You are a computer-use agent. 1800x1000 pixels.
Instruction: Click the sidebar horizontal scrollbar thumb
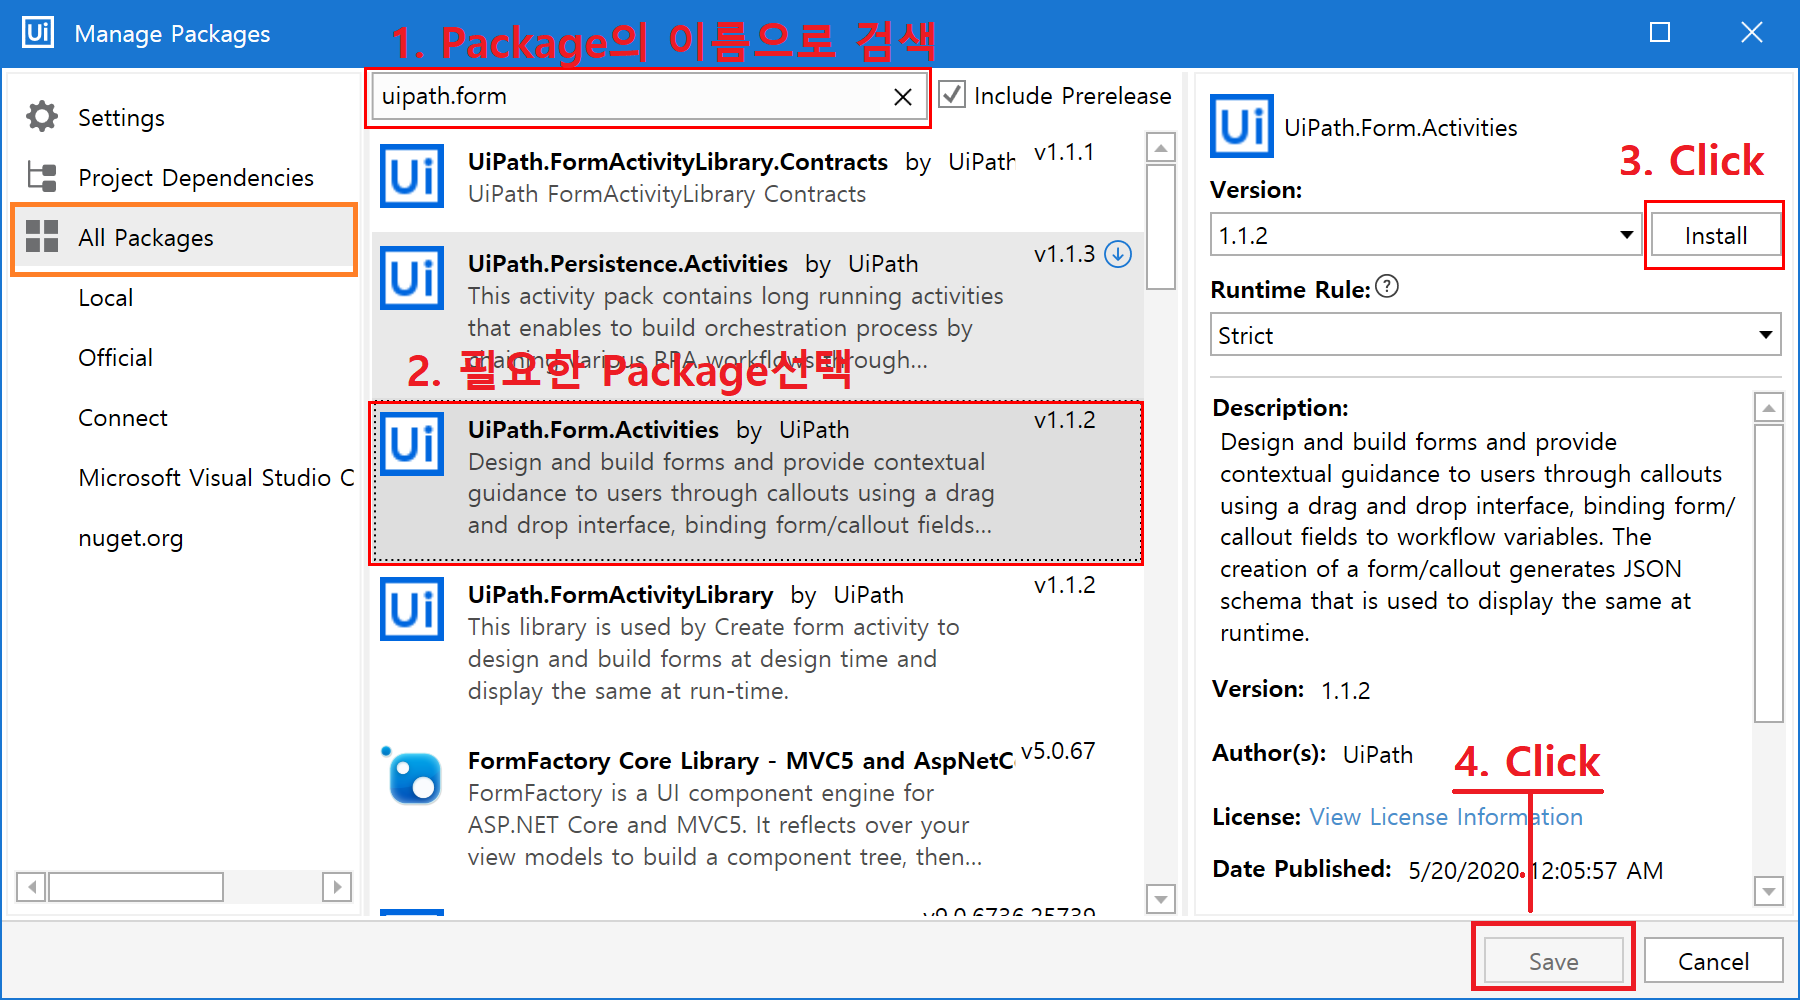click(136, 886)
